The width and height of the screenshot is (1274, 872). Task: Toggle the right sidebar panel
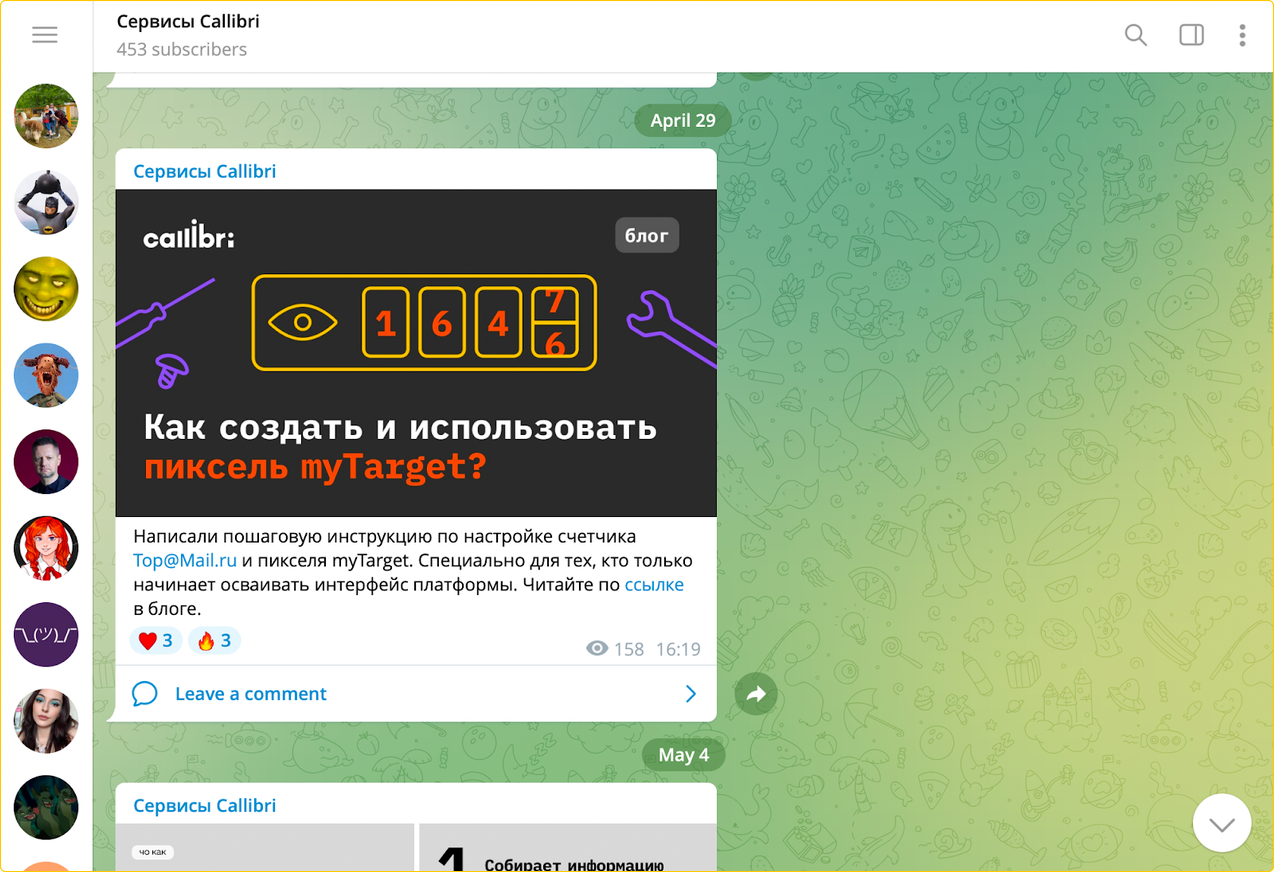click(1191, 35)
